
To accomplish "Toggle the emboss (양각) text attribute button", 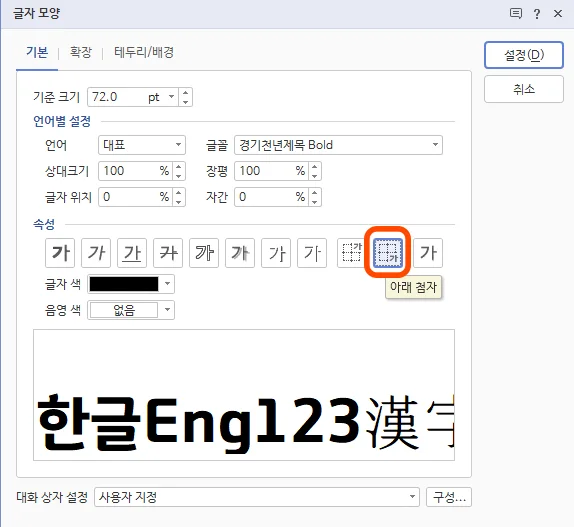I will pos(276,253).
